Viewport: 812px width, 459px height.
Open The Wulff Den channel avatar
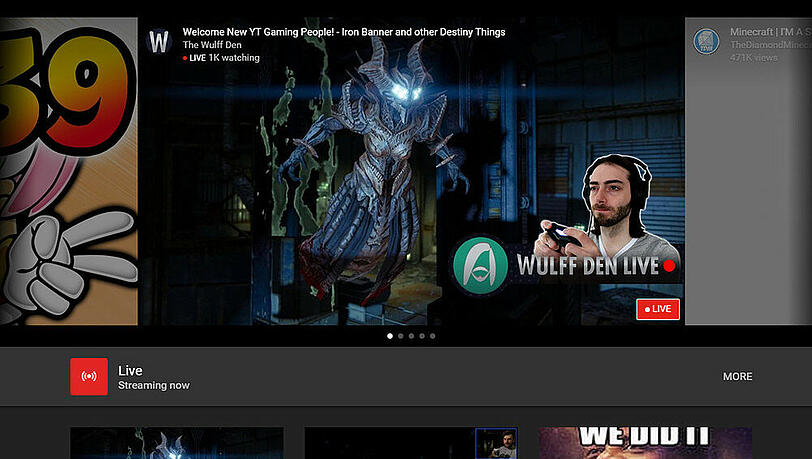(159, 41)
